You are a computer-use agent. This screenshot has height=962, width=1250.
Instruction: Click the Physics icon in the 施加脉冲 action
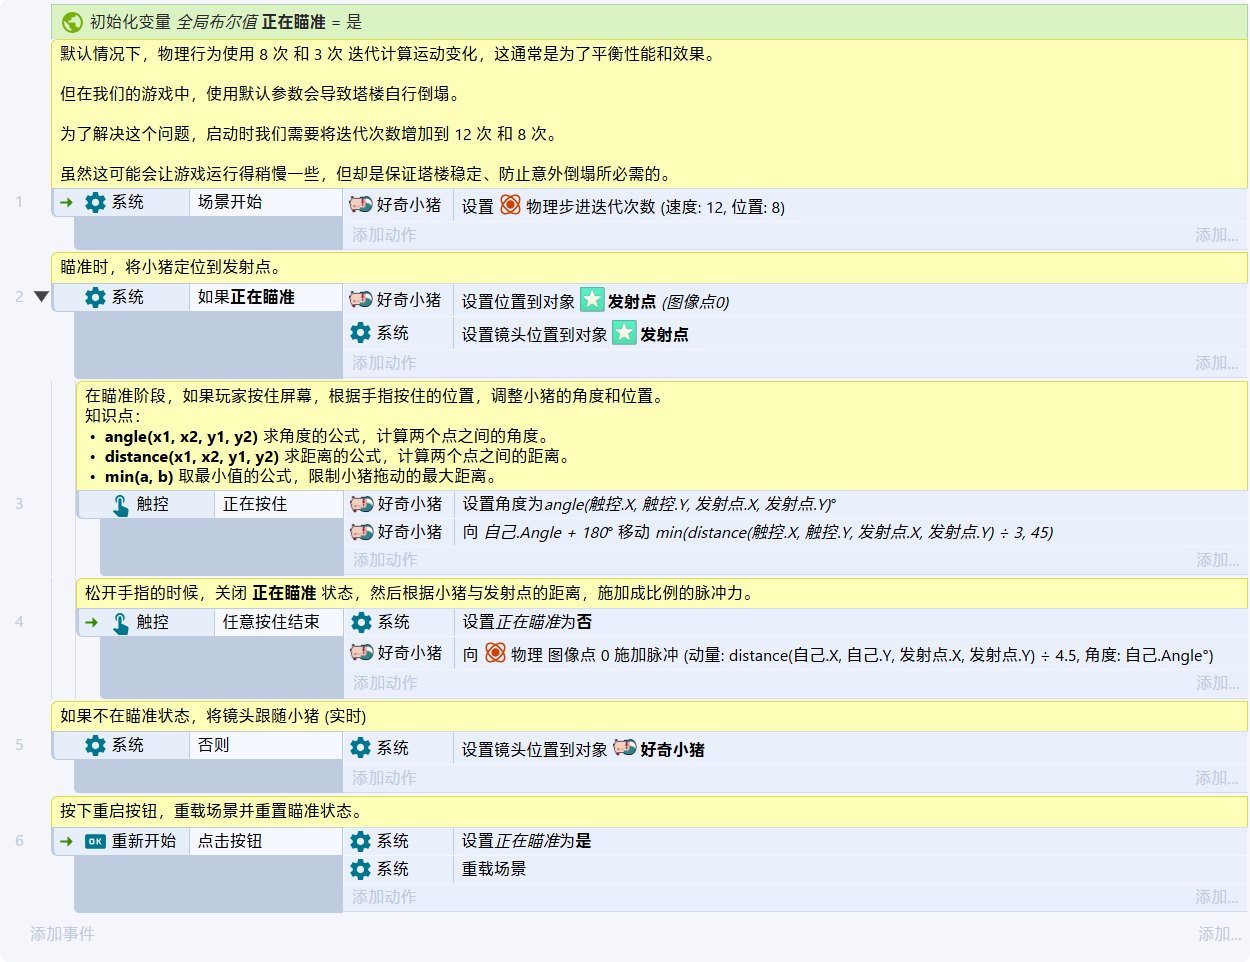tap(495, 653)
